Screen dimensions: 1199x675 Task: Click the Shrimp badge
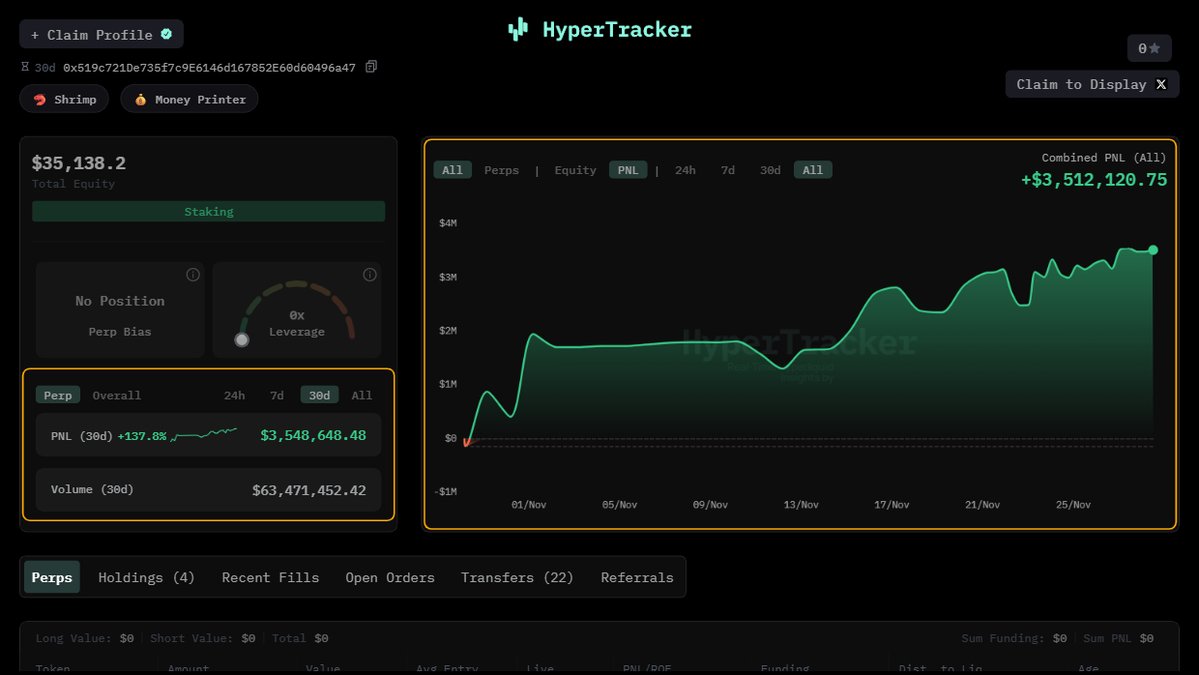(64, 99)
